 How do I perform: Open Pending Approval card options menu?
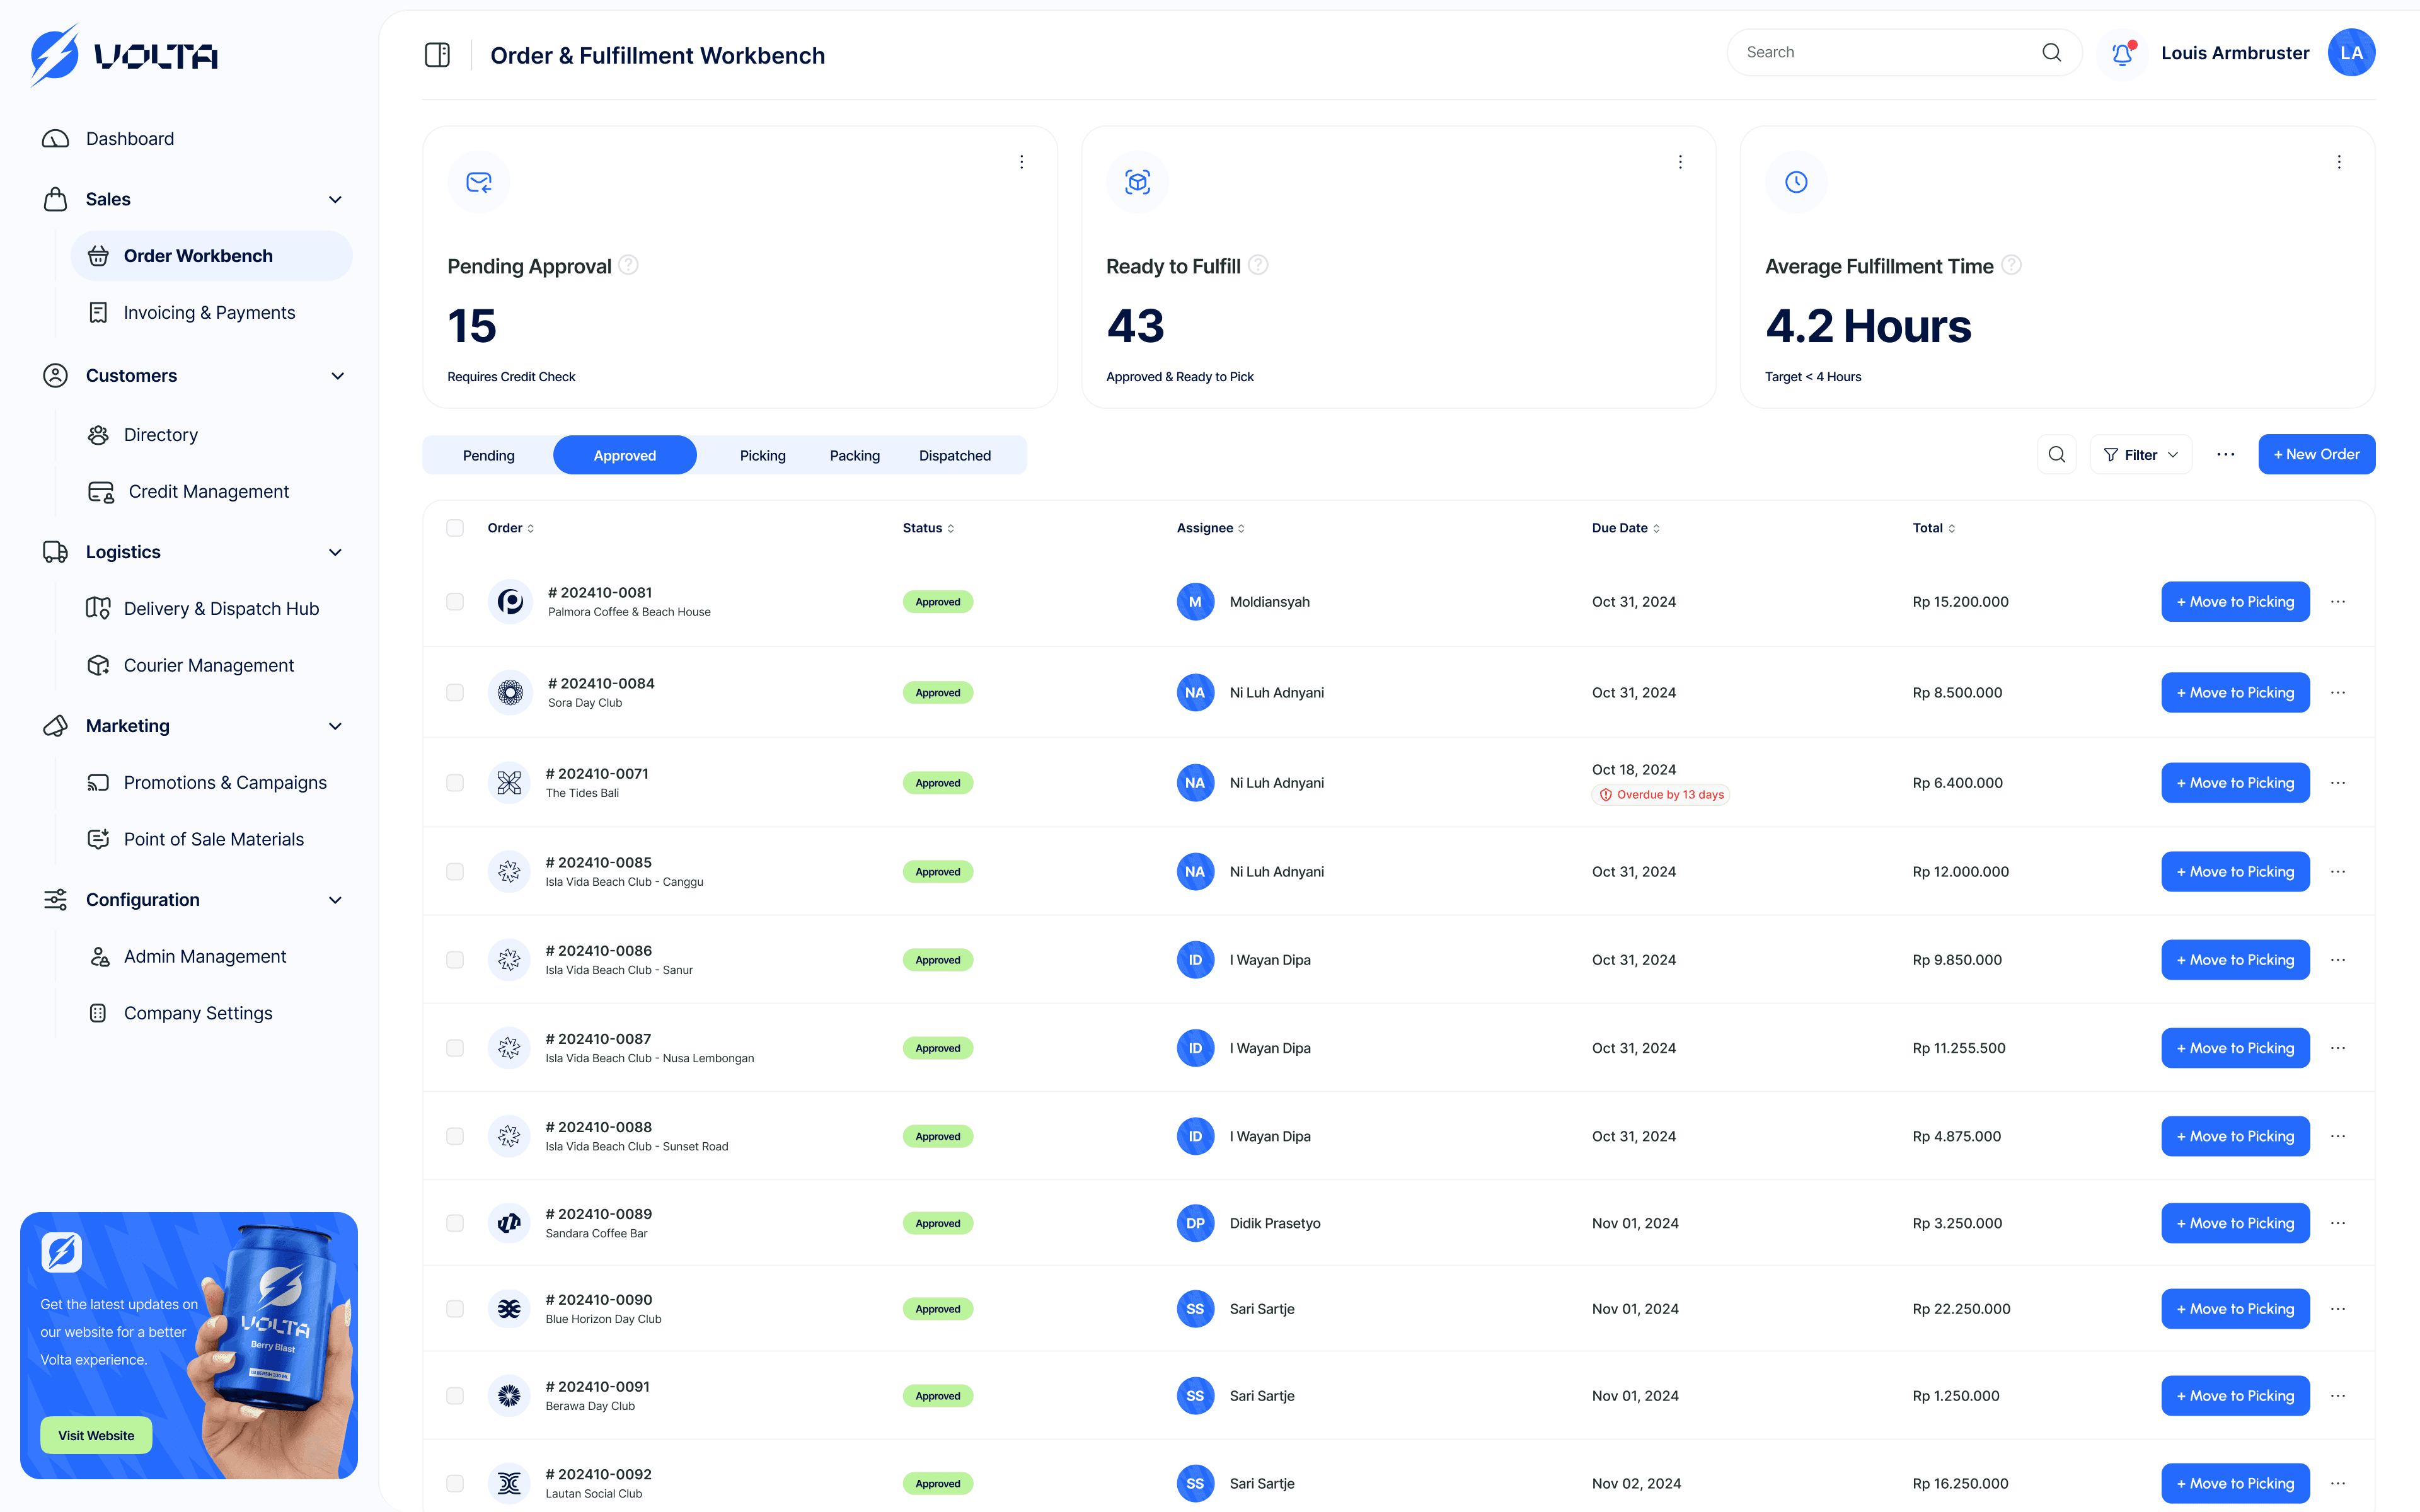[1021, 162]
